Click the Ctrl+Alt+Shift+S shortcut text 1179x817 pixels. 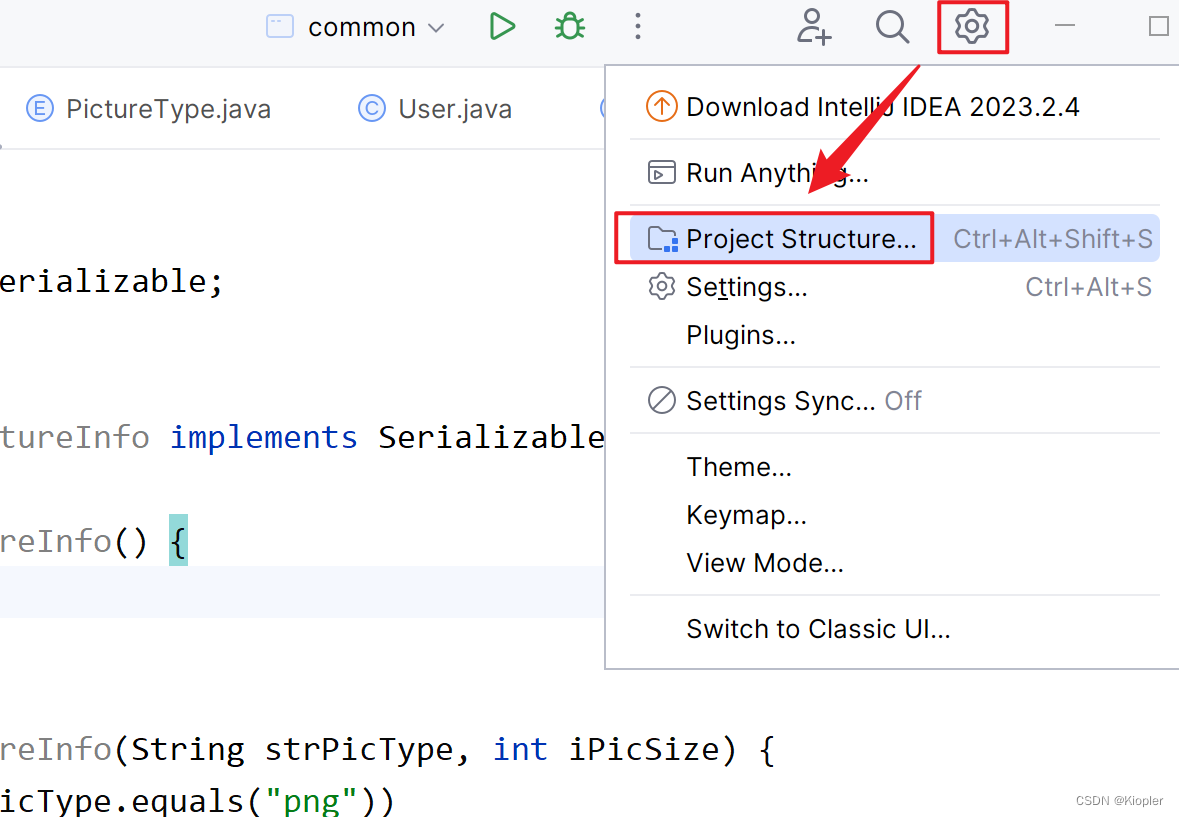click(1053, 239)
